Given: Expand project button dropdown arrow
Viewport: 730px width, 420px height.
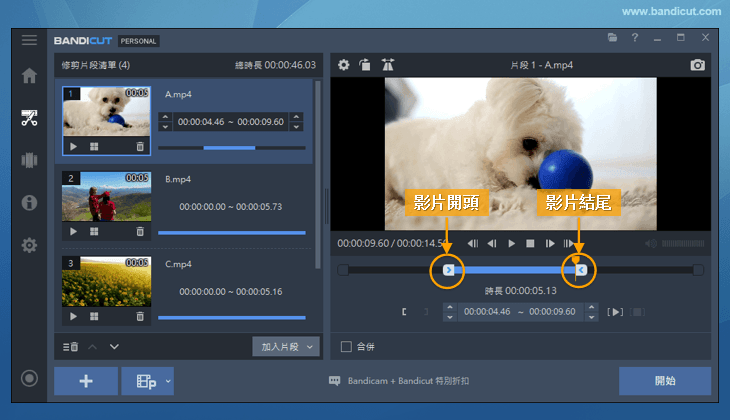Looking at the screenshot, I should tap(168, 381).
